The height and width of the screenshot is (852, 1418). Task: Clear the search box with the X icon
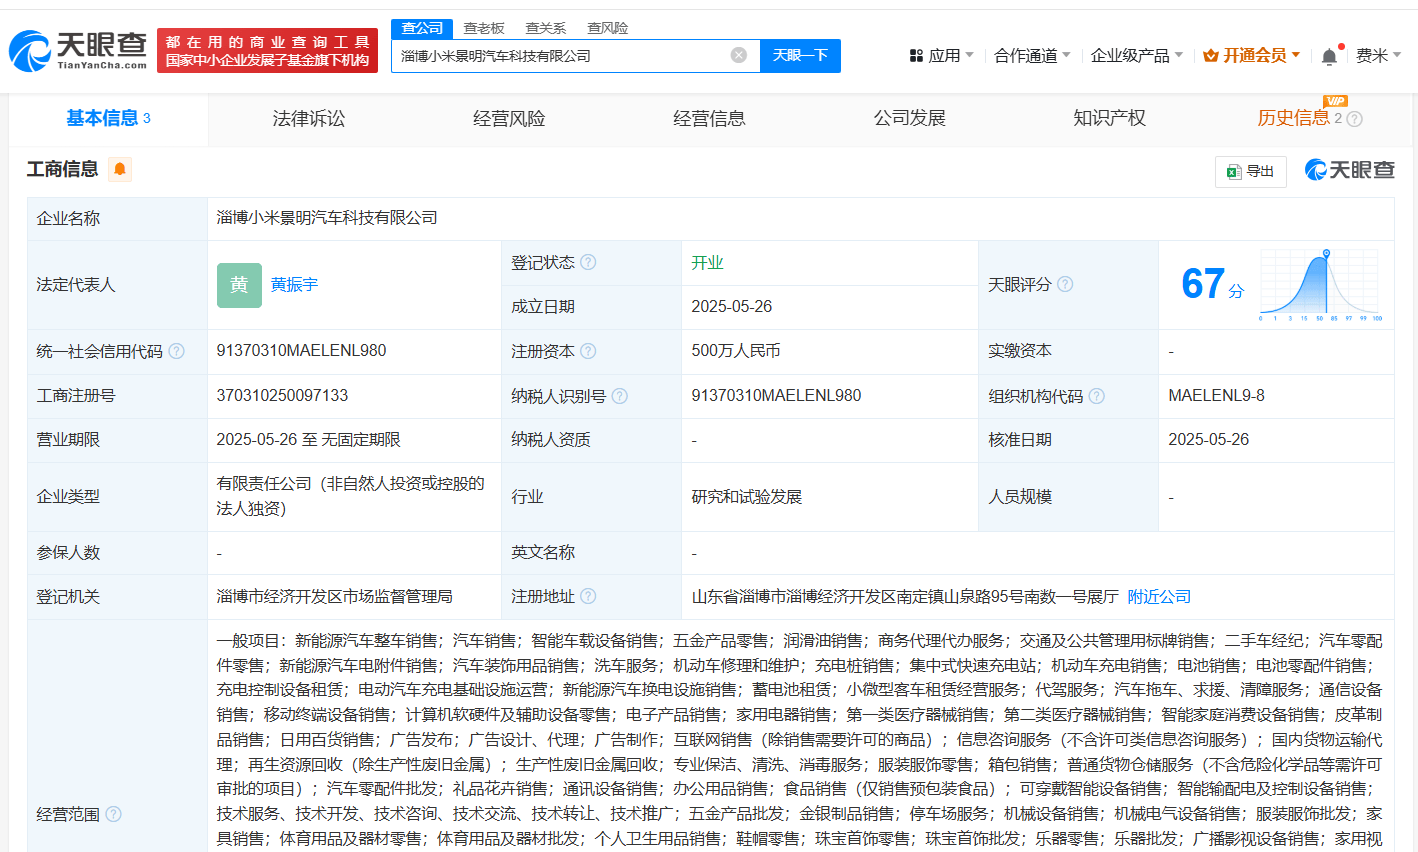738,55
